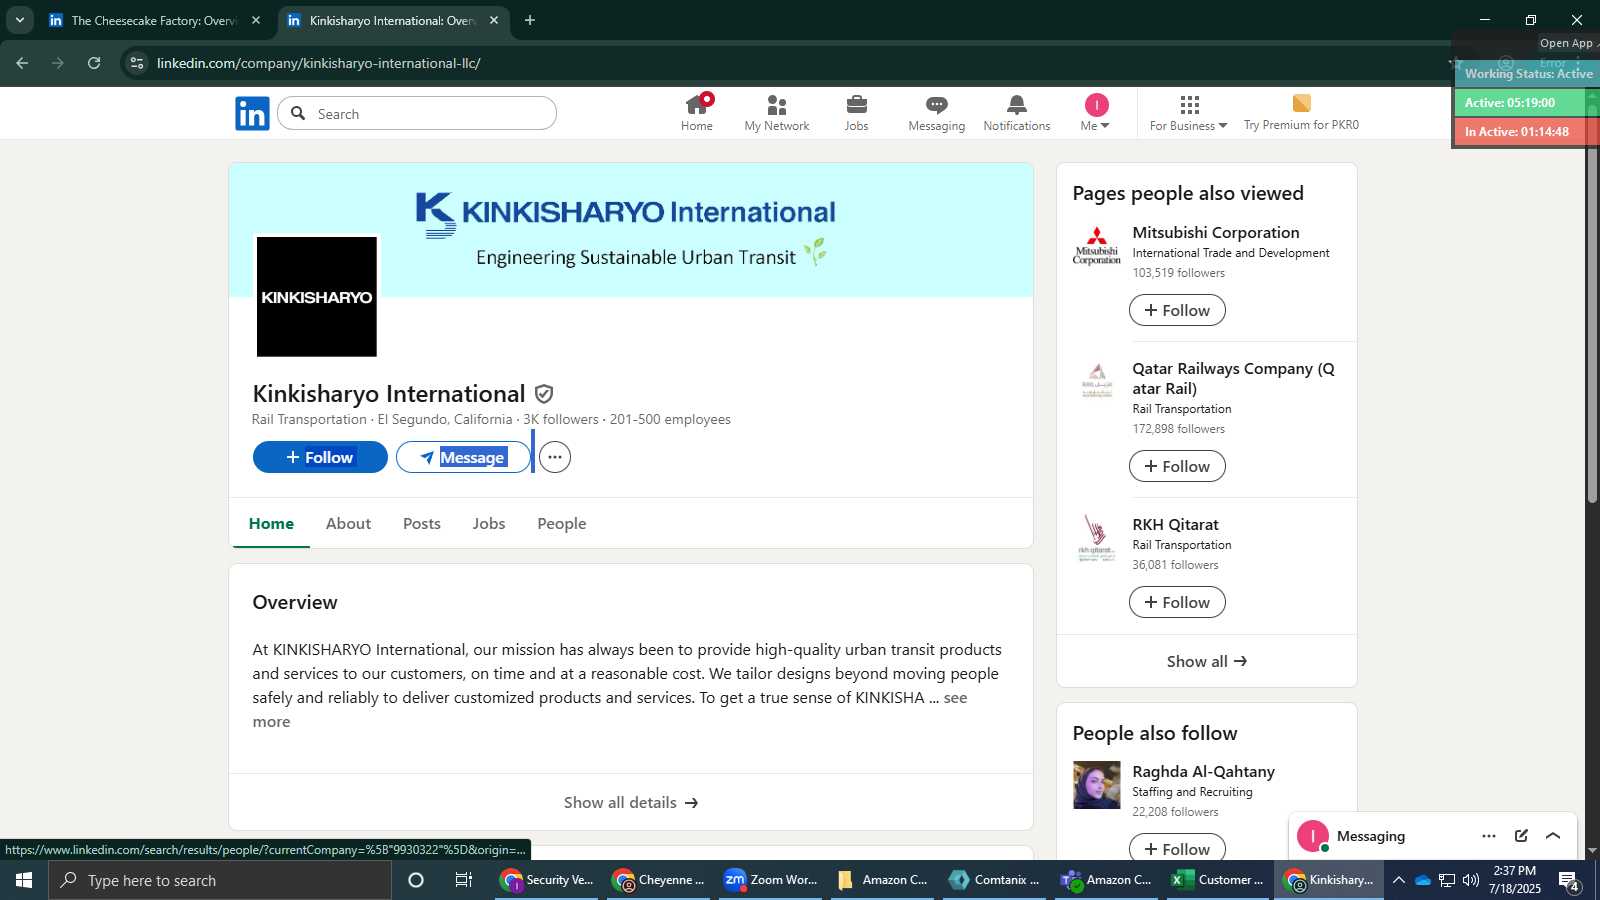This screenshot has width=1600, height=900.
Task: Show hidden system tray icons
Action: [x=1398, y=880]
